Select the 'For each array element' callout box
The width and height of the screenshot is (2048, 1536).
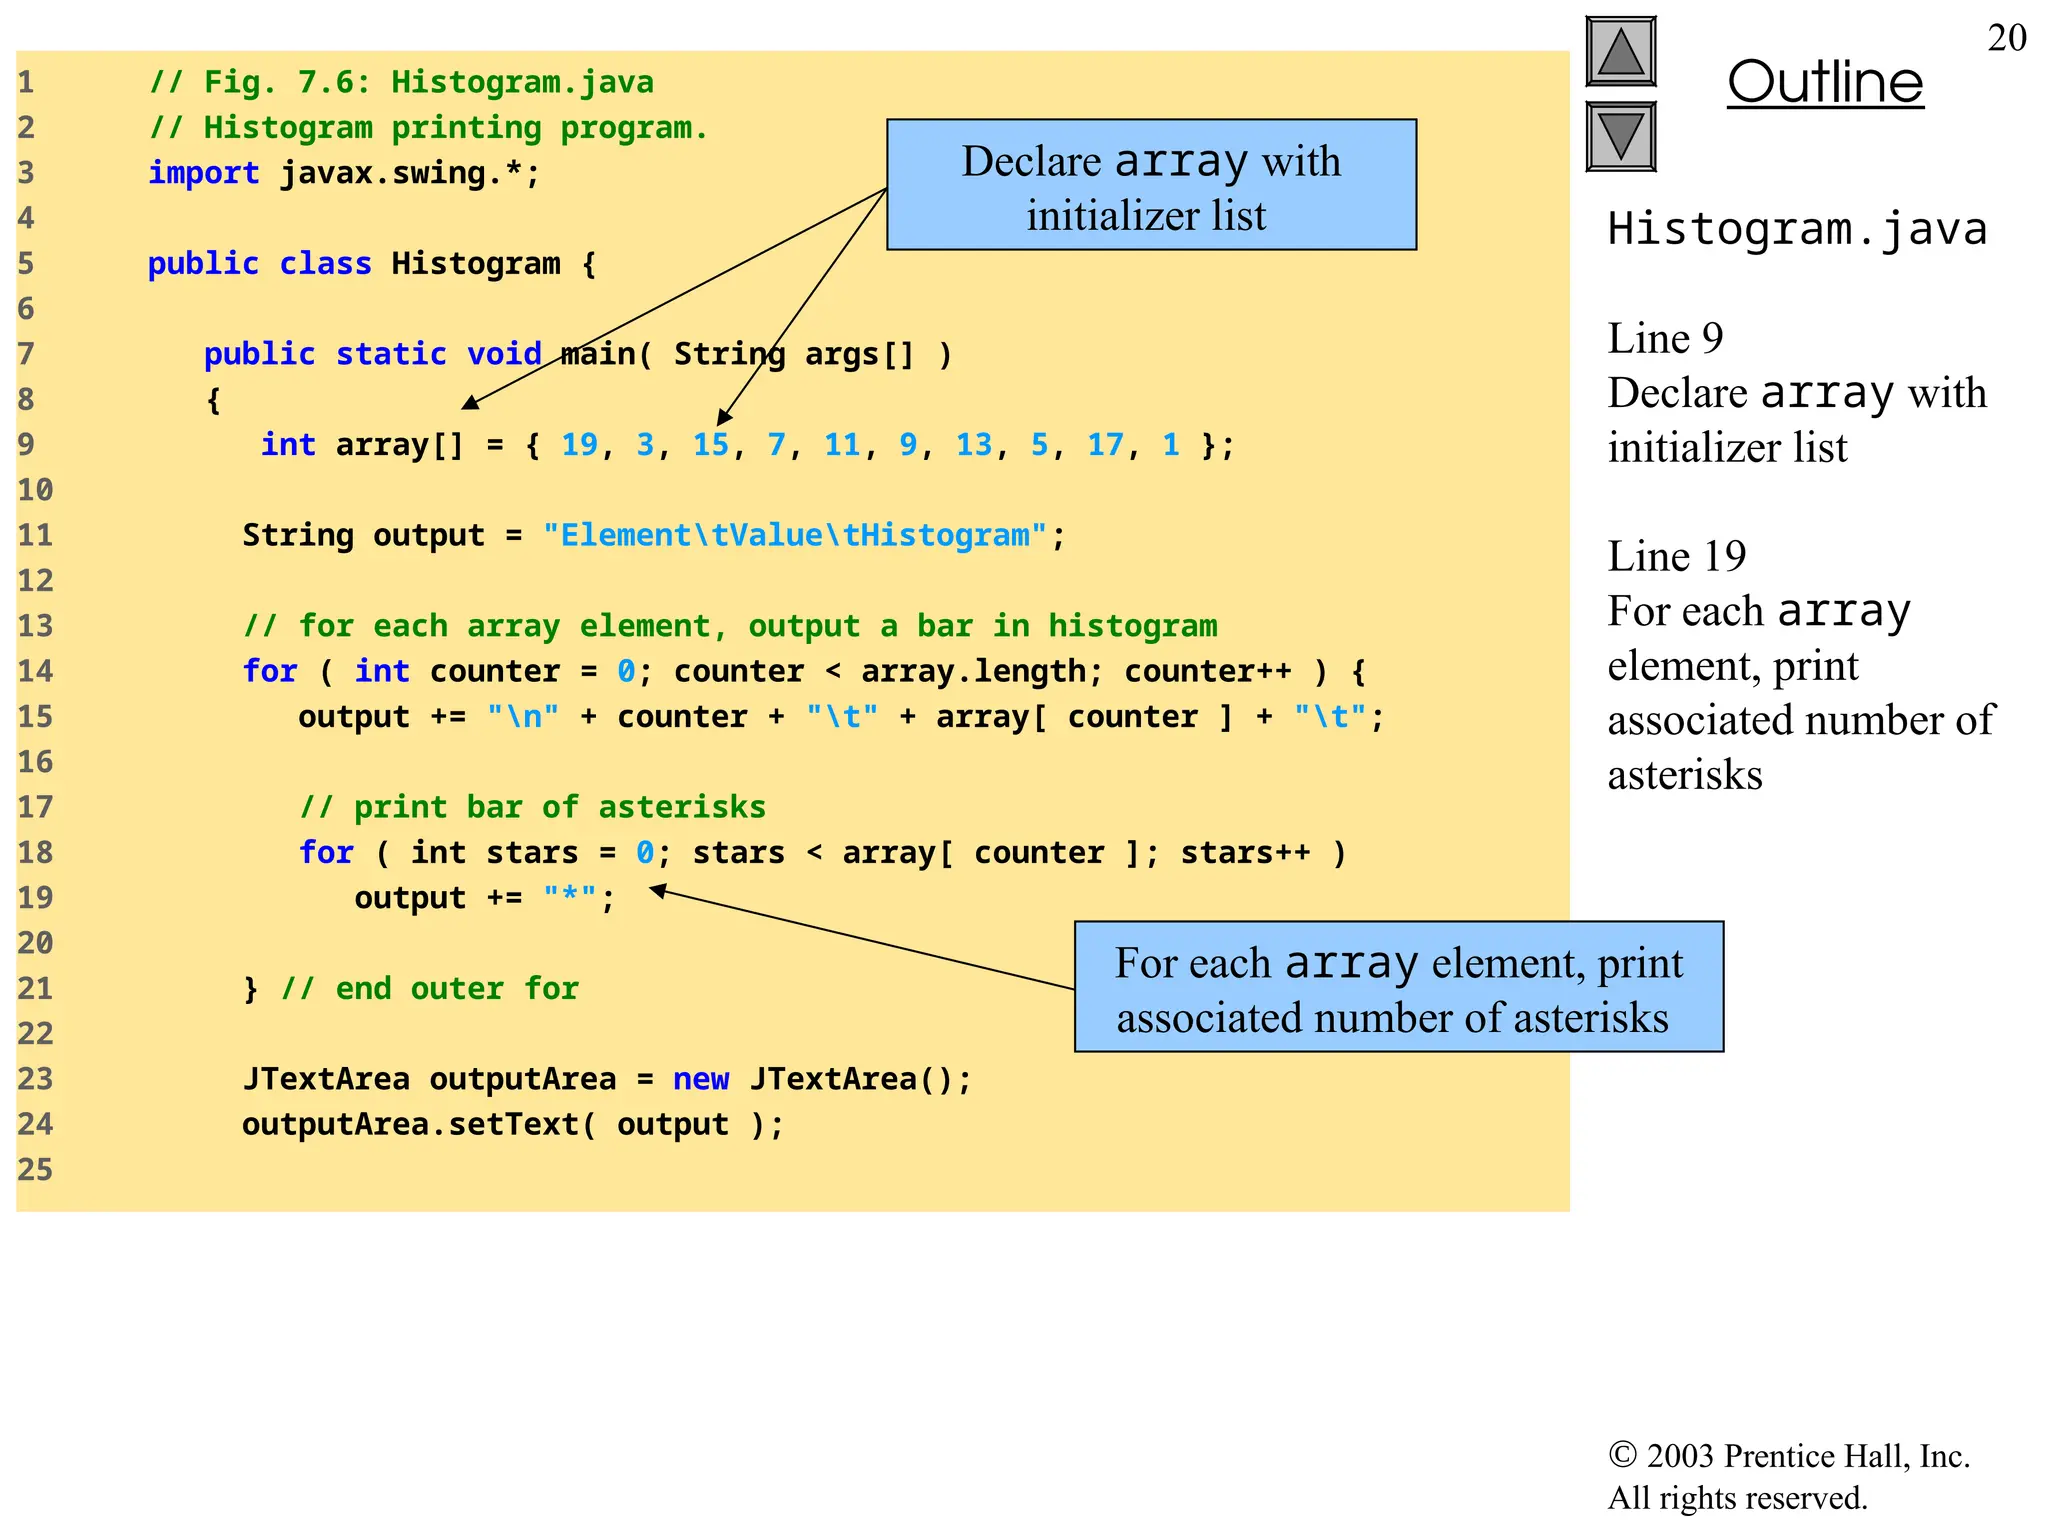(1398, 987)
